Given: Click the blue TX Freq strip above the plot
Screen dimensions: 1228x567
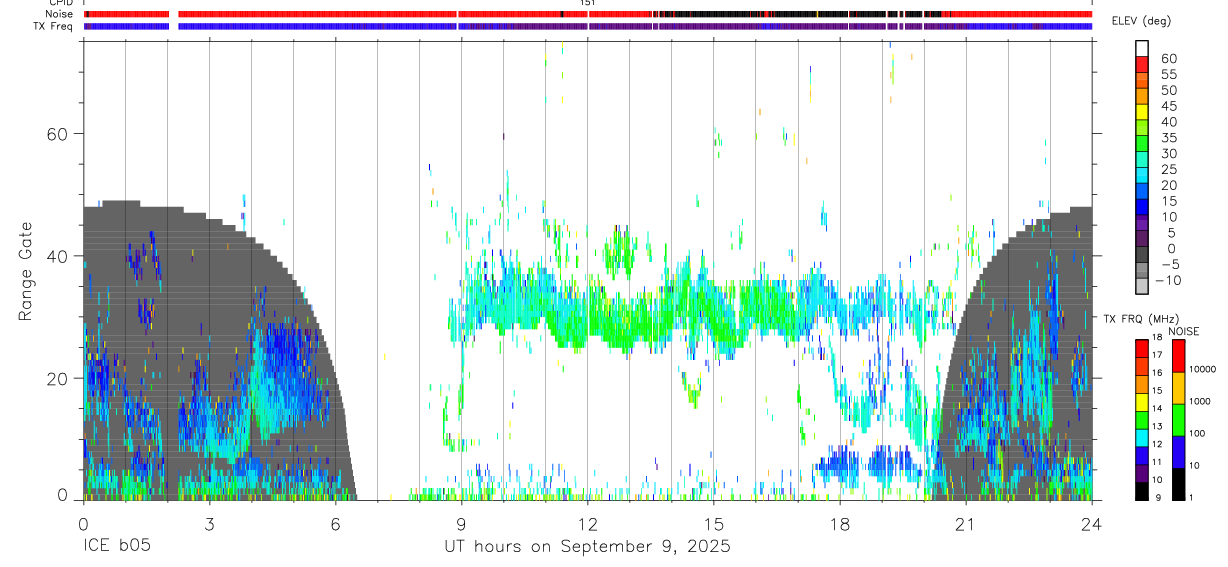Looking at the screenshot, I should (587, 26).
